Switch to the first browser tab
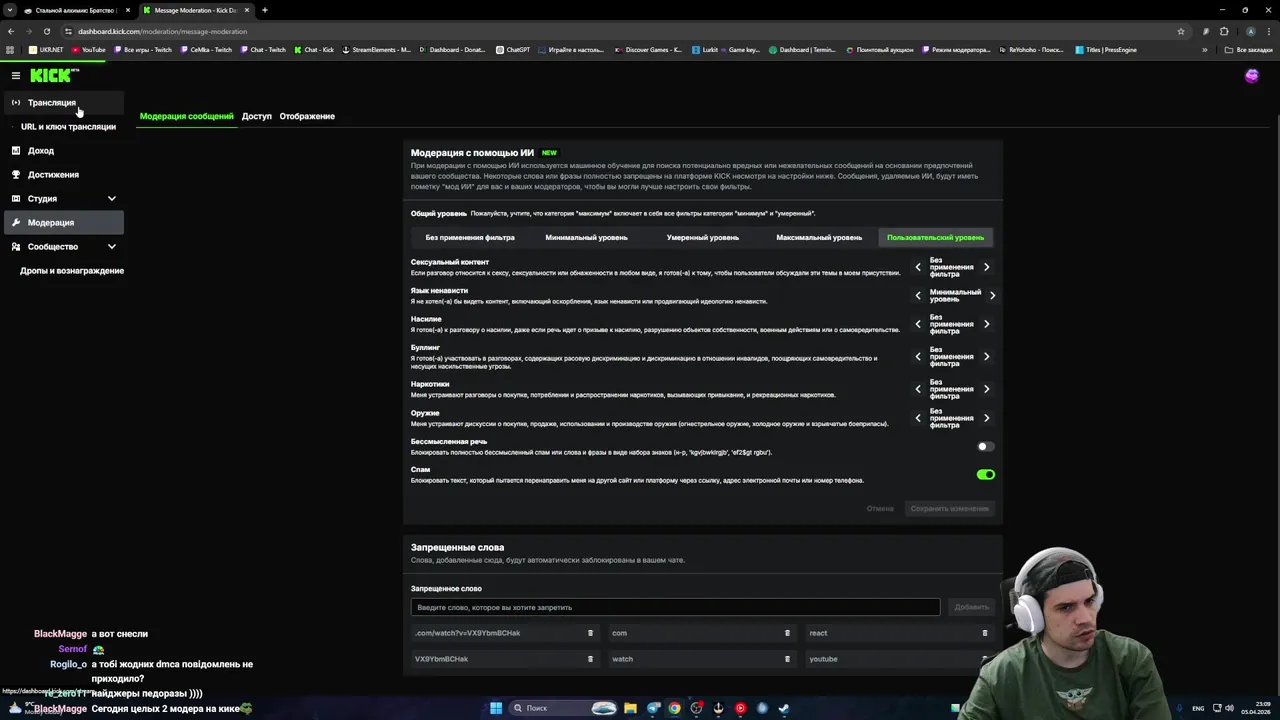The height and width of the screenshot is (720, 1280). click(x=76, y=10)
